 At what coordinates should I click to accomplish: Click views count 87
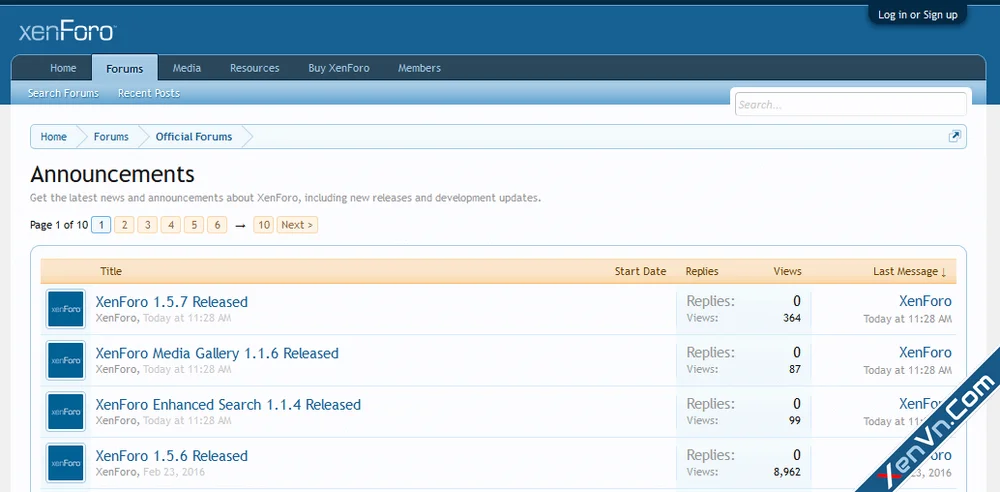pos(795,369)
